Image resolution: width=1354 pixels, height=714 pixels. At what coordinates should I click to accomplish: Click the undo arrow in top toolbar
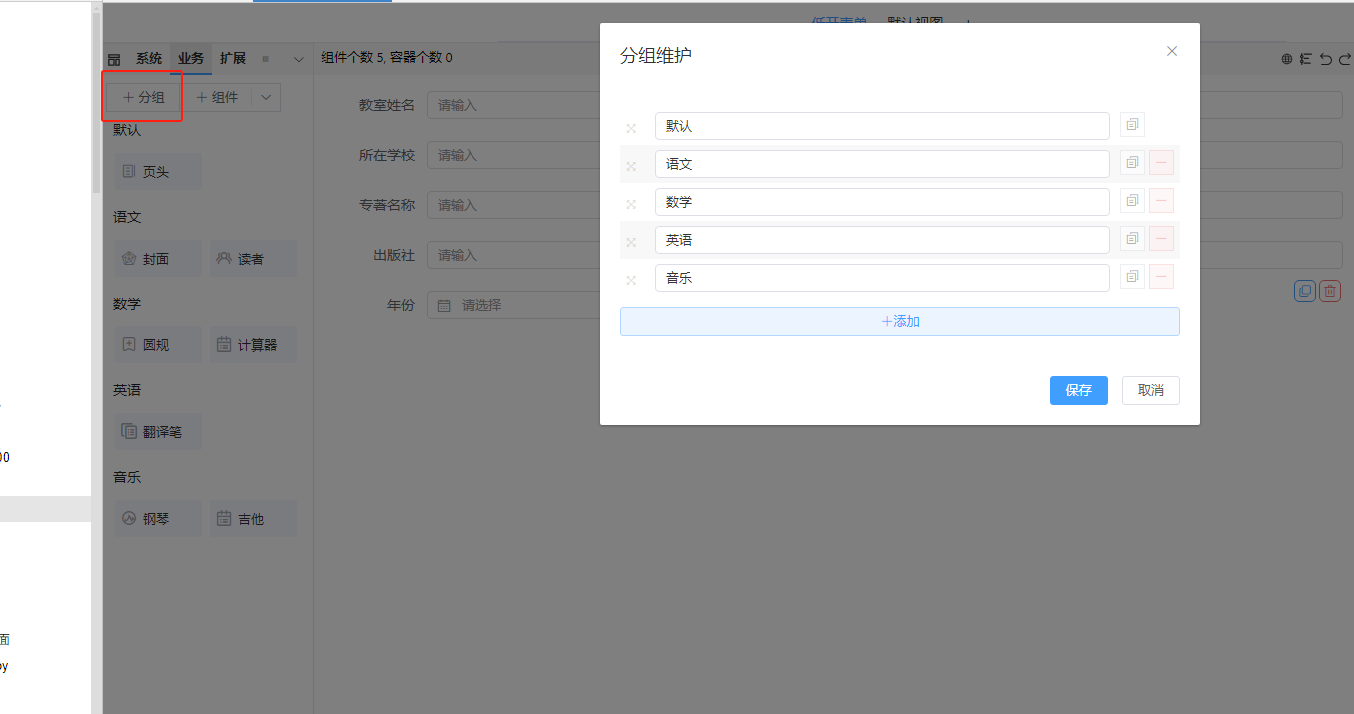1325,59
